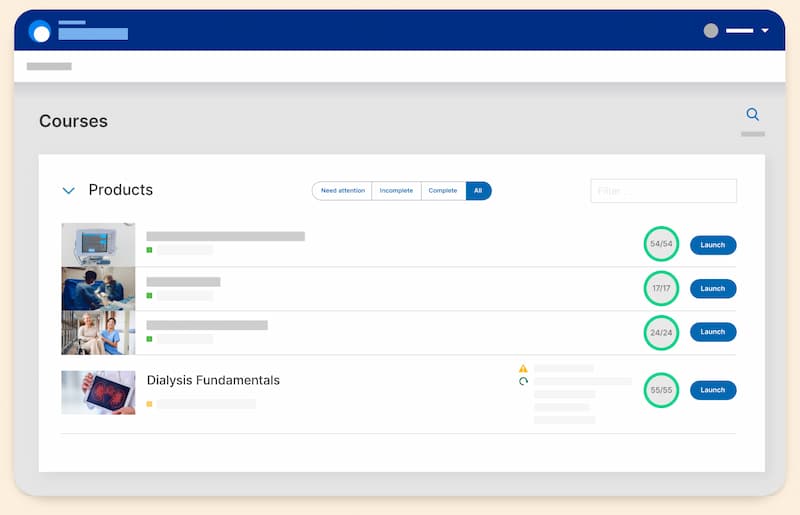The height and width of the screenshot is (515, 800).
Task: Open the kidney tablet course thumbnail
Action: pyautogui.click(x=98, y=392)
